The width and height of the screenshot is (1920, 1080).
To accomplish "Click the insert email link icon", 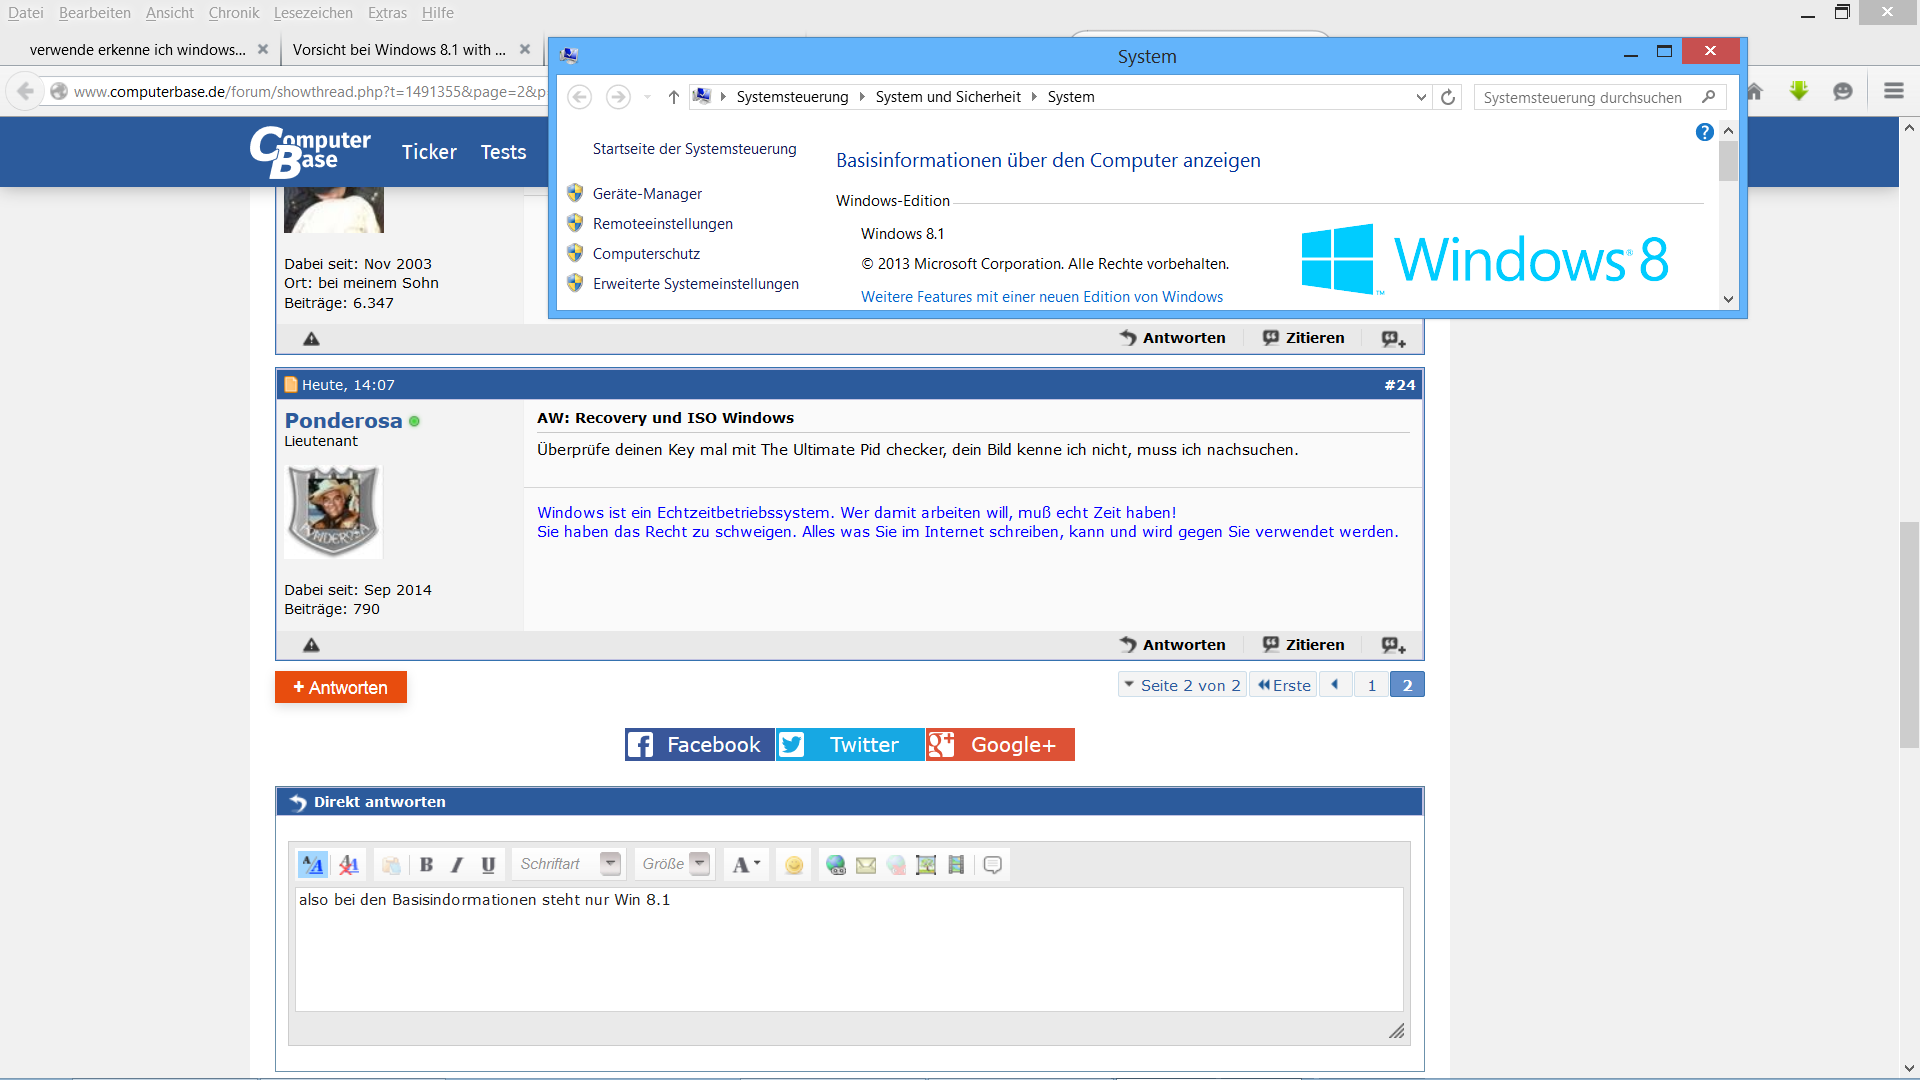I will 866,865.
